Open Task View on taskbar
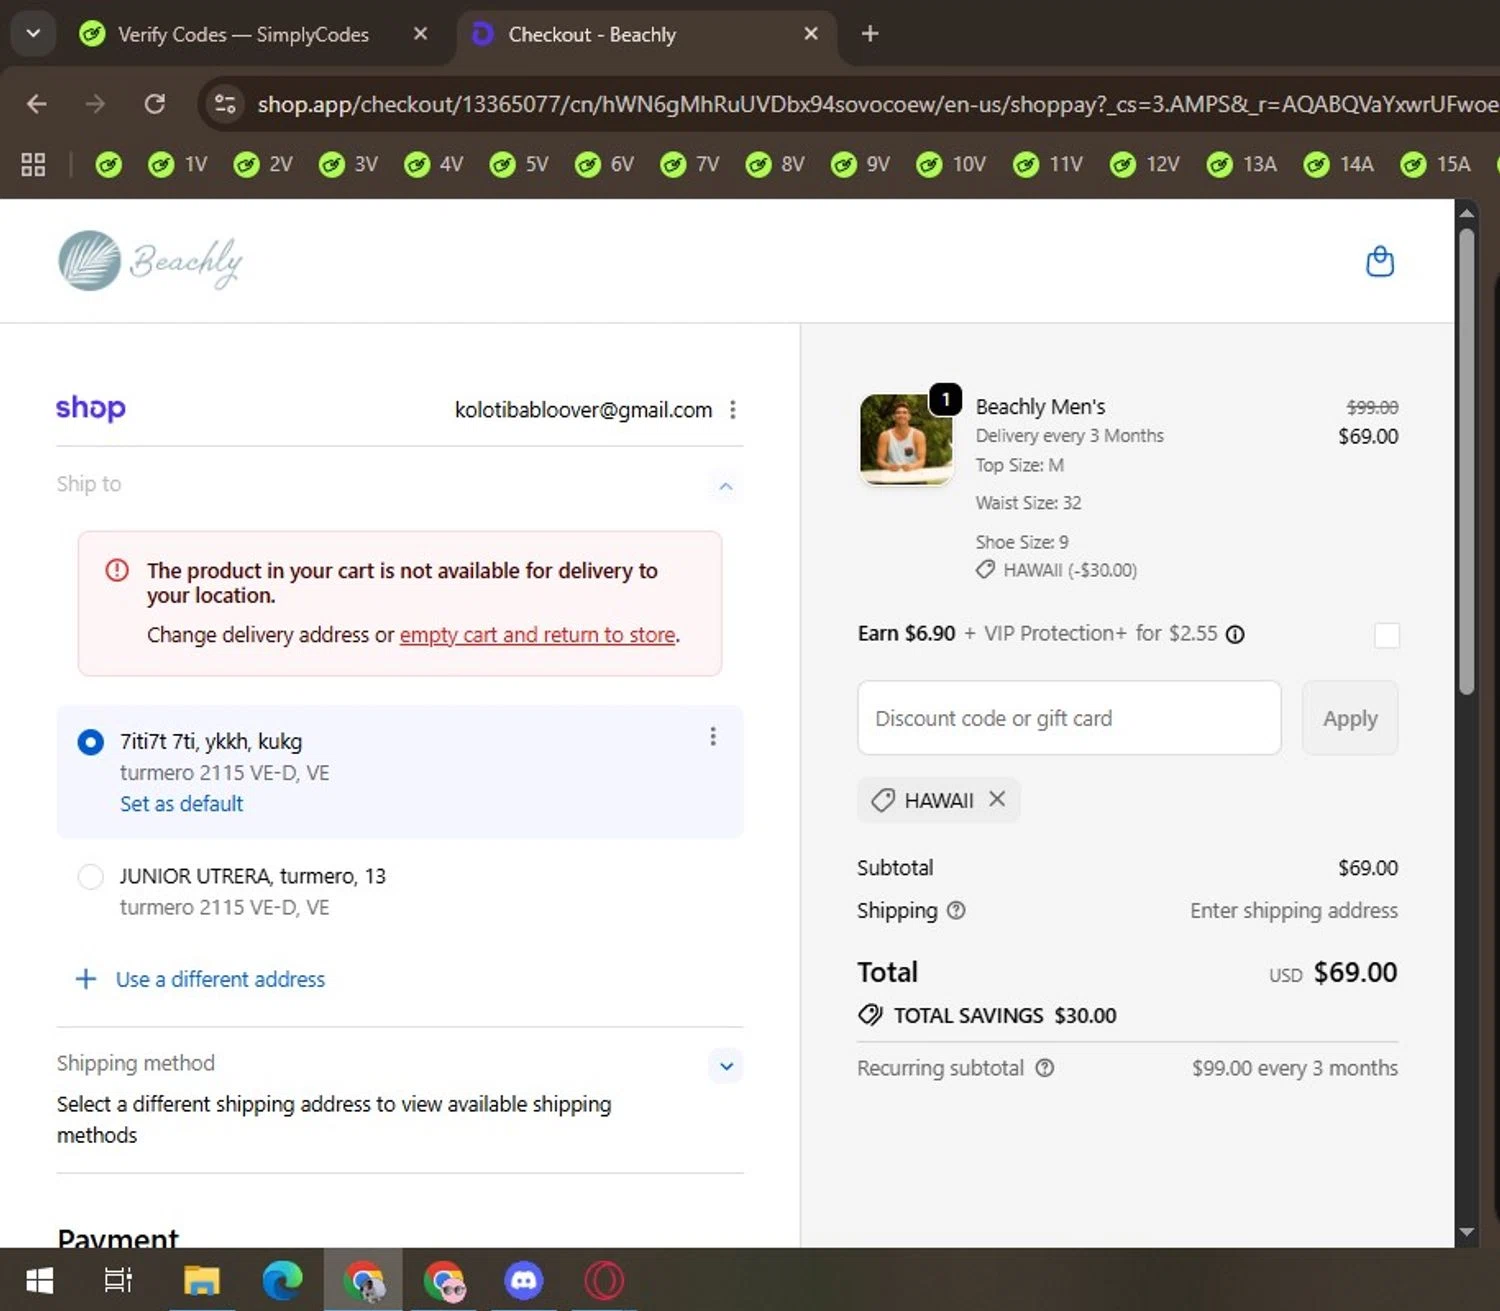 [118, 1280]
